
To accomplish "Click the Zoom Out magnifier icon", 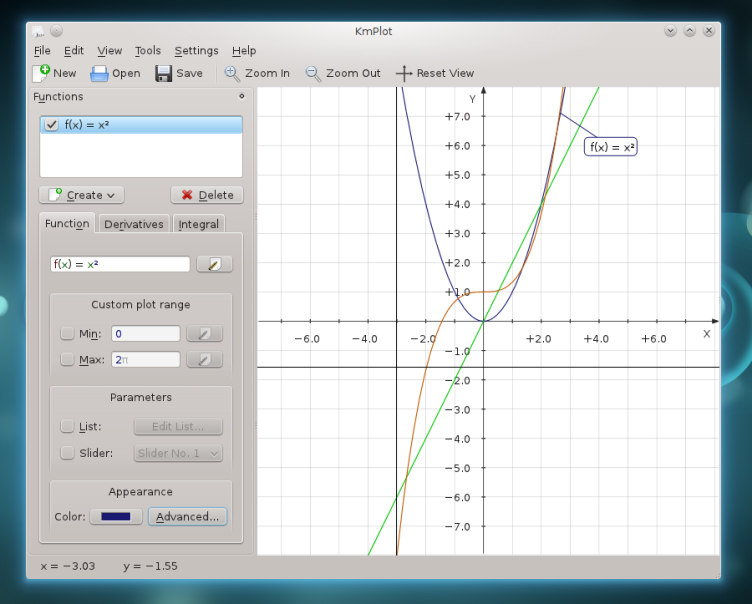I will tap(313, 73).
